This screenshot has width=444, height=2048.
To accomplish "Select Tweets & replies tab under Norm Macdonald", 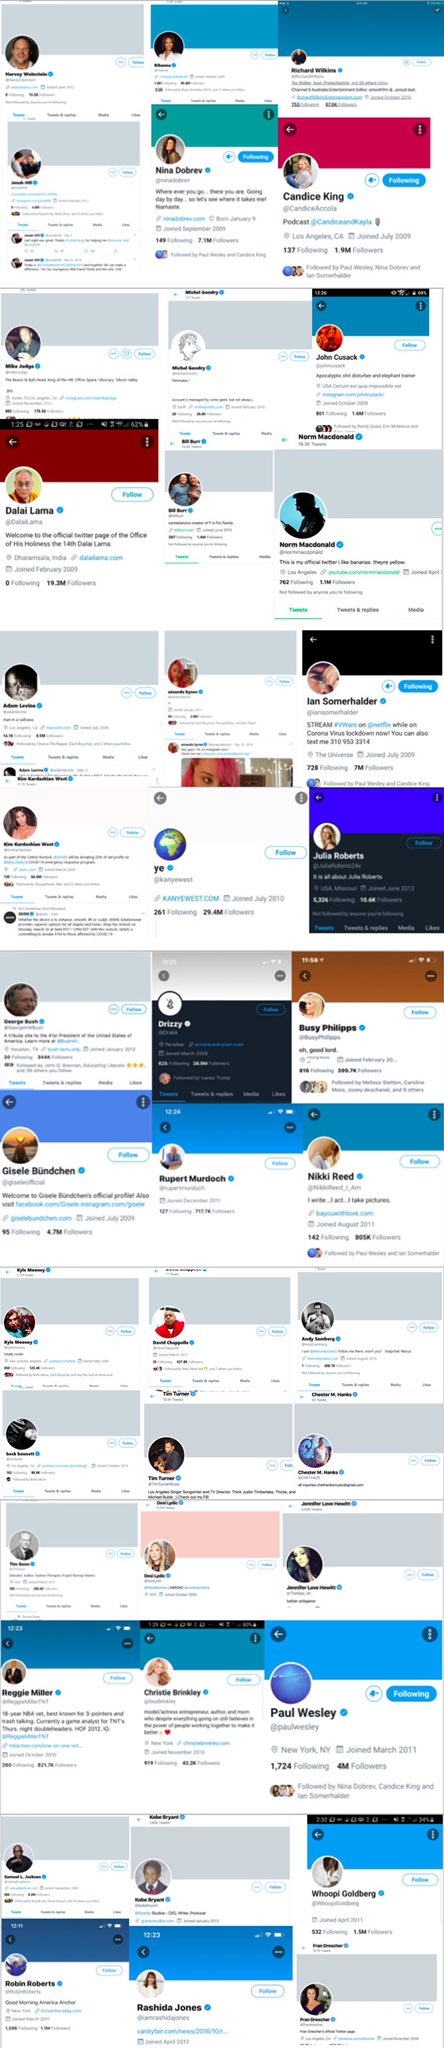I will (x=357, y=609).
